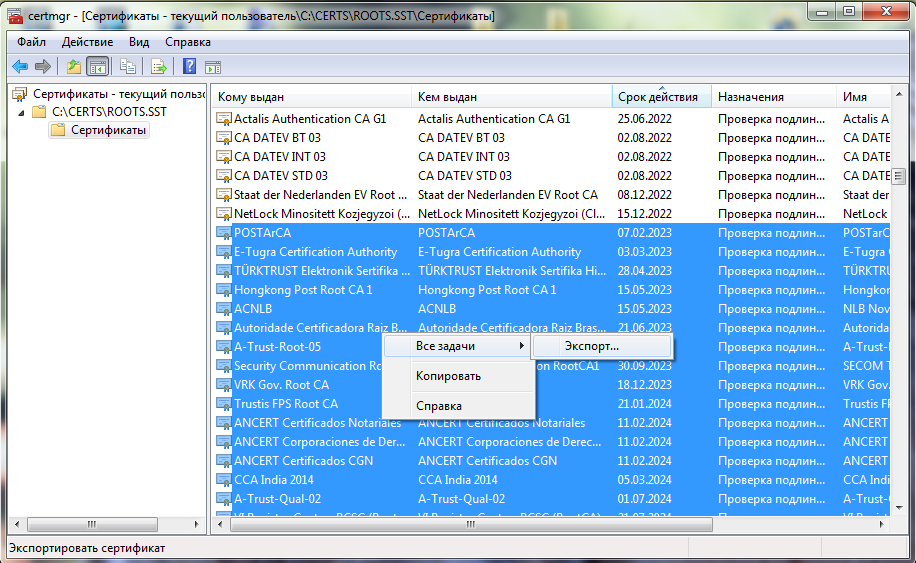Open the Все задачи submenu arrow
The image size is (916, 563).
click(521, 346)
